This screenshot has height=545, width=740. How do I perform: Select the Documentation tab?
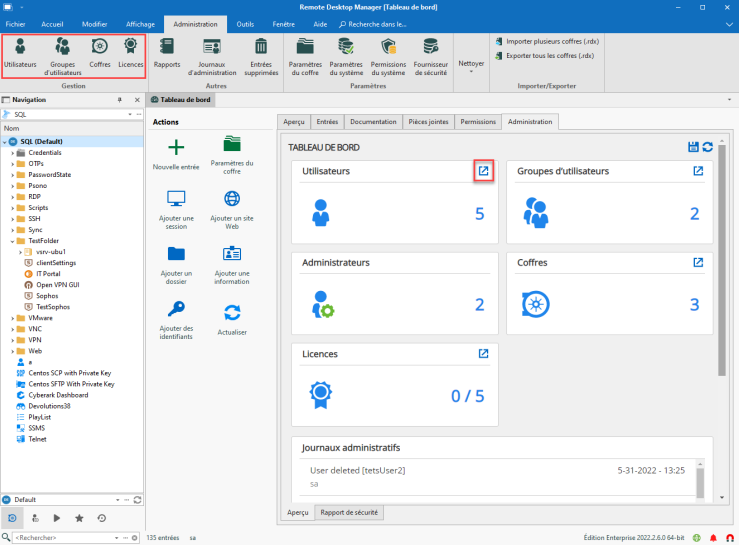point(373,122)
